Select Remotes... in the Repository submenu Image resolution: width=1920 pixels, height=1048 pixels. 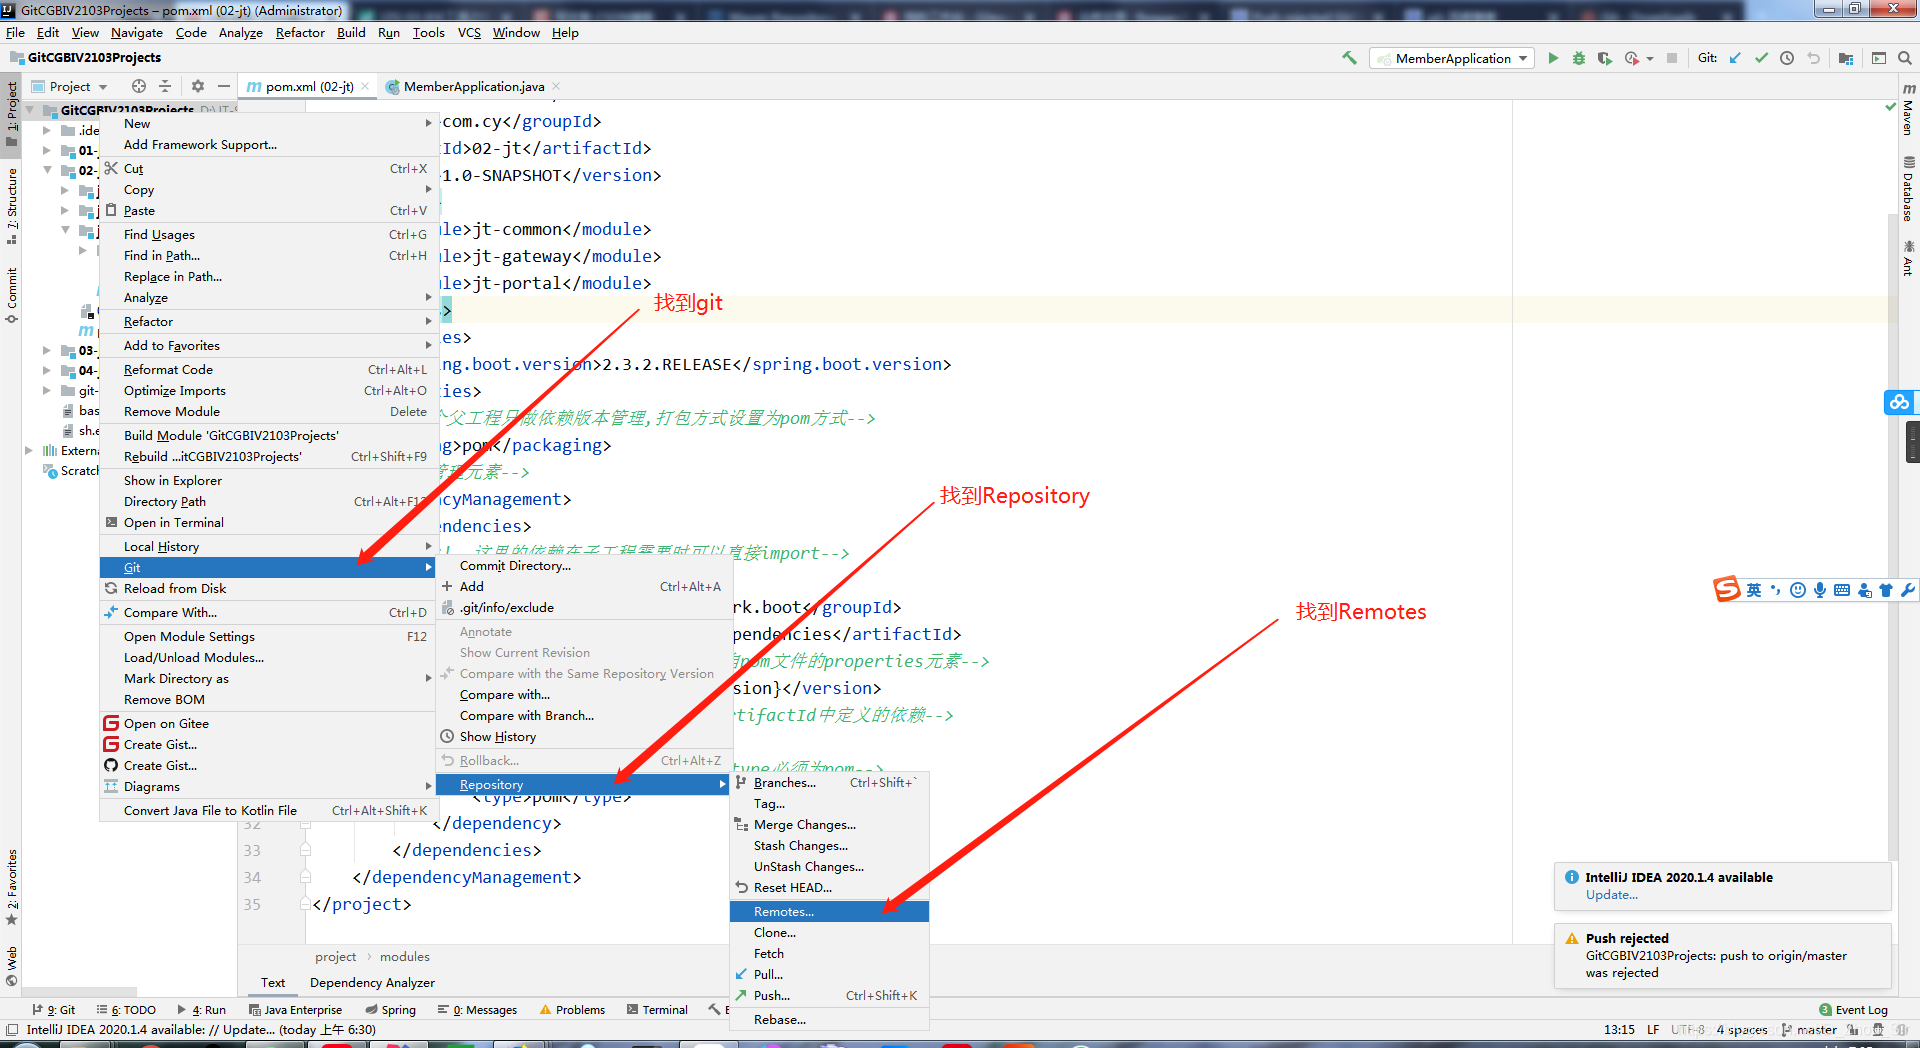tap(829, 912)
